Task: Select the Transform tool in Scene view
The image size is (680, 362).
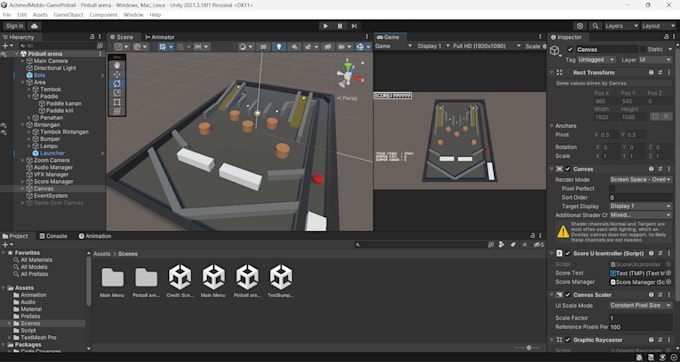Action: (117, 111)
